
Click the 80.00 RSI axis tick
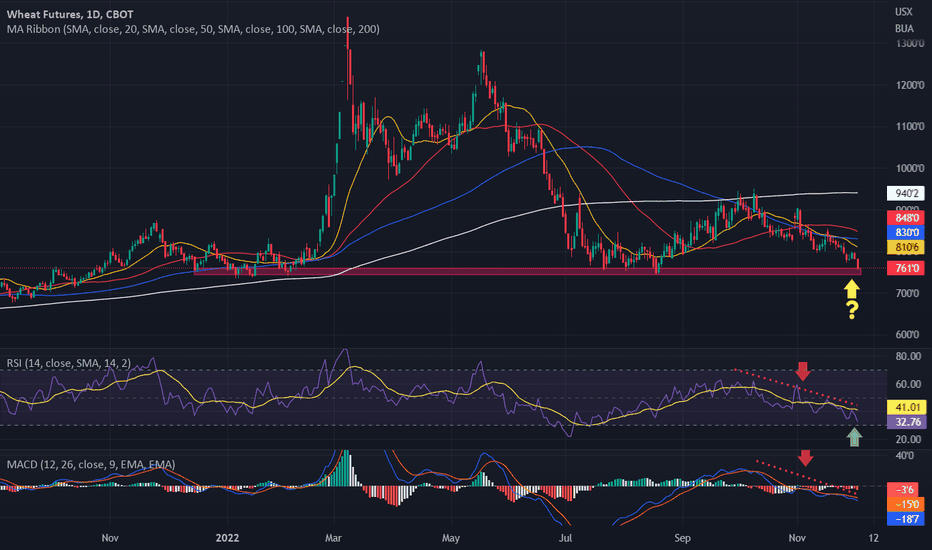point(908,357)
